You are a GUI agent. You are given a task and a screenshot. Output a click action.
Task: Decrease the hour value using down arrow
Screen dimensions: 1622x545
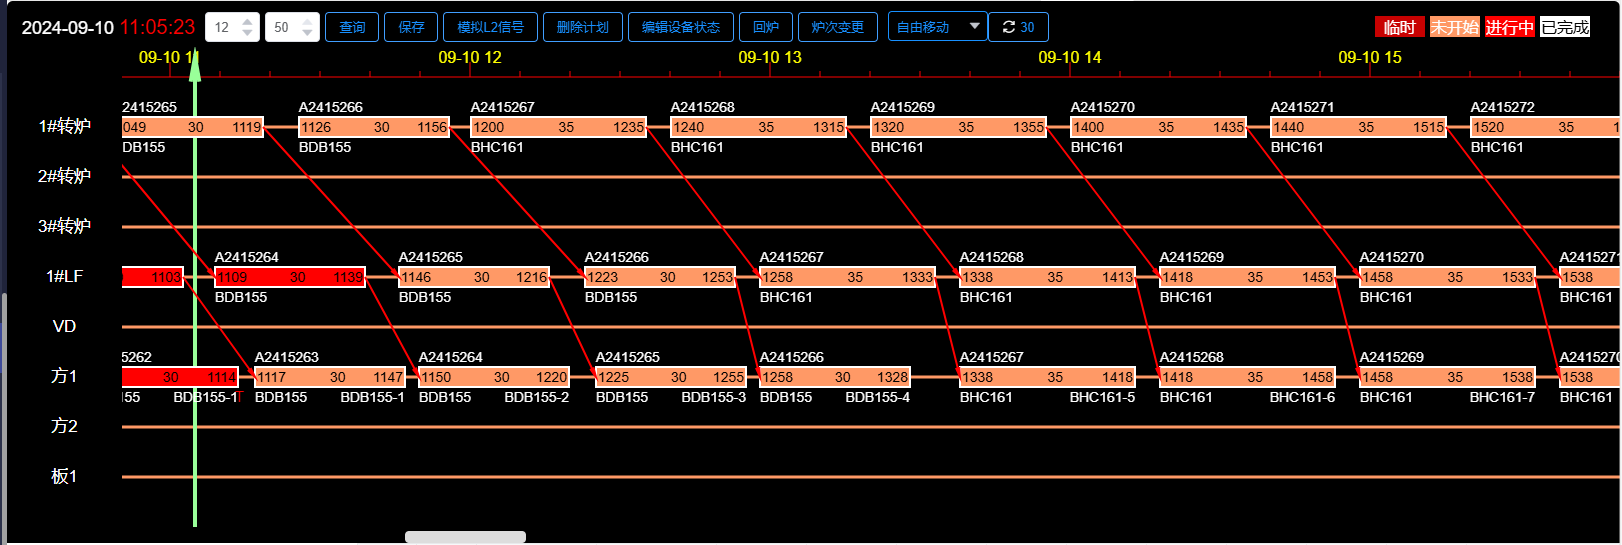click(x=248, y=33)
